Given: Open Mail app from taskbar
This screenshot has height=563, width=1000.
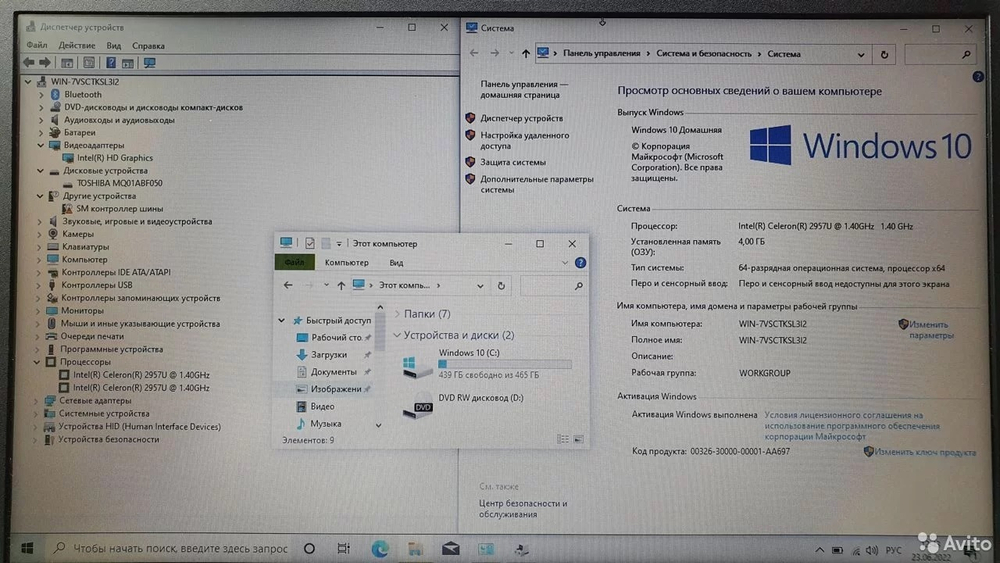Looking at the screenshot, I should click(450, 548).
